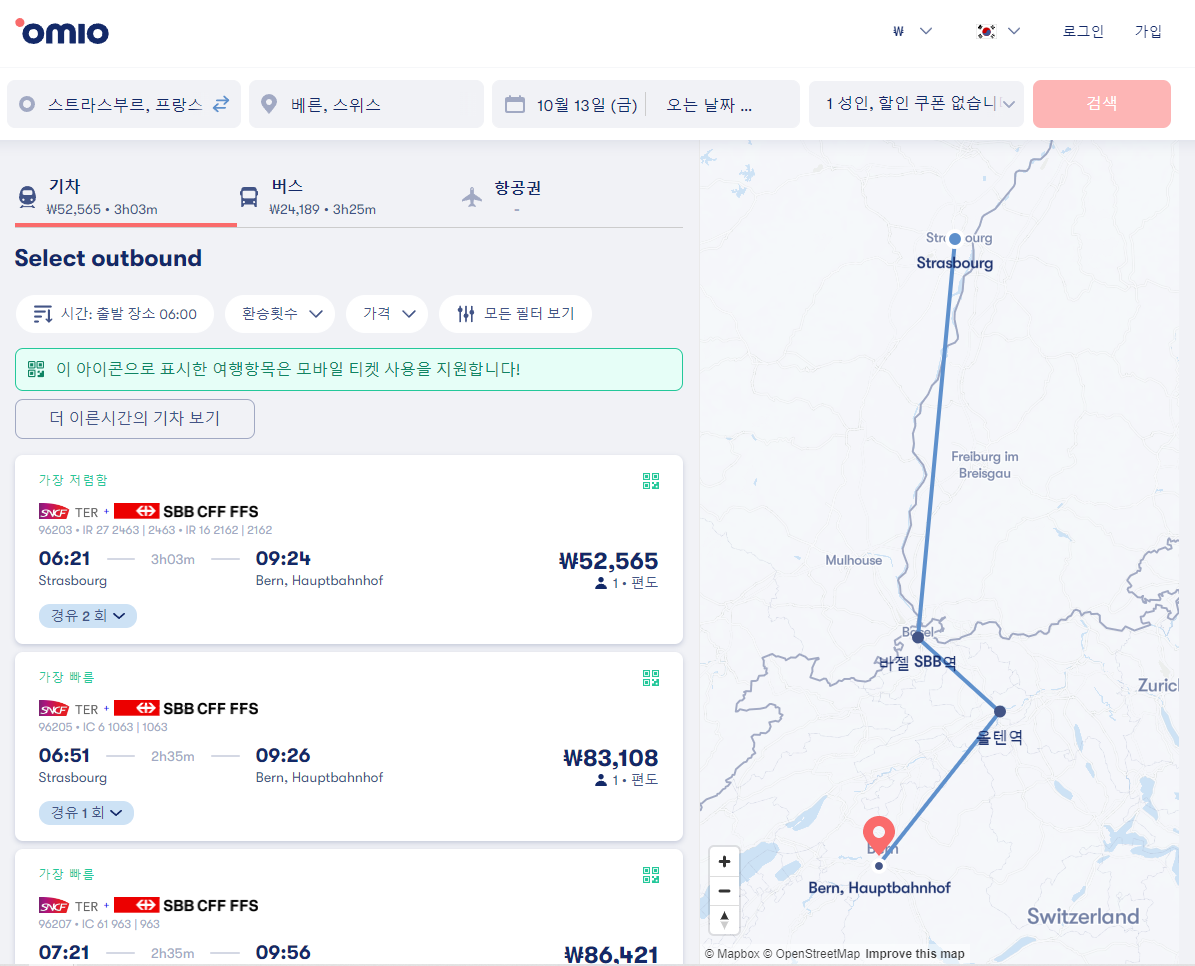Open the Mapbox attribution link

pyautogui.click(x=732, y=954)
